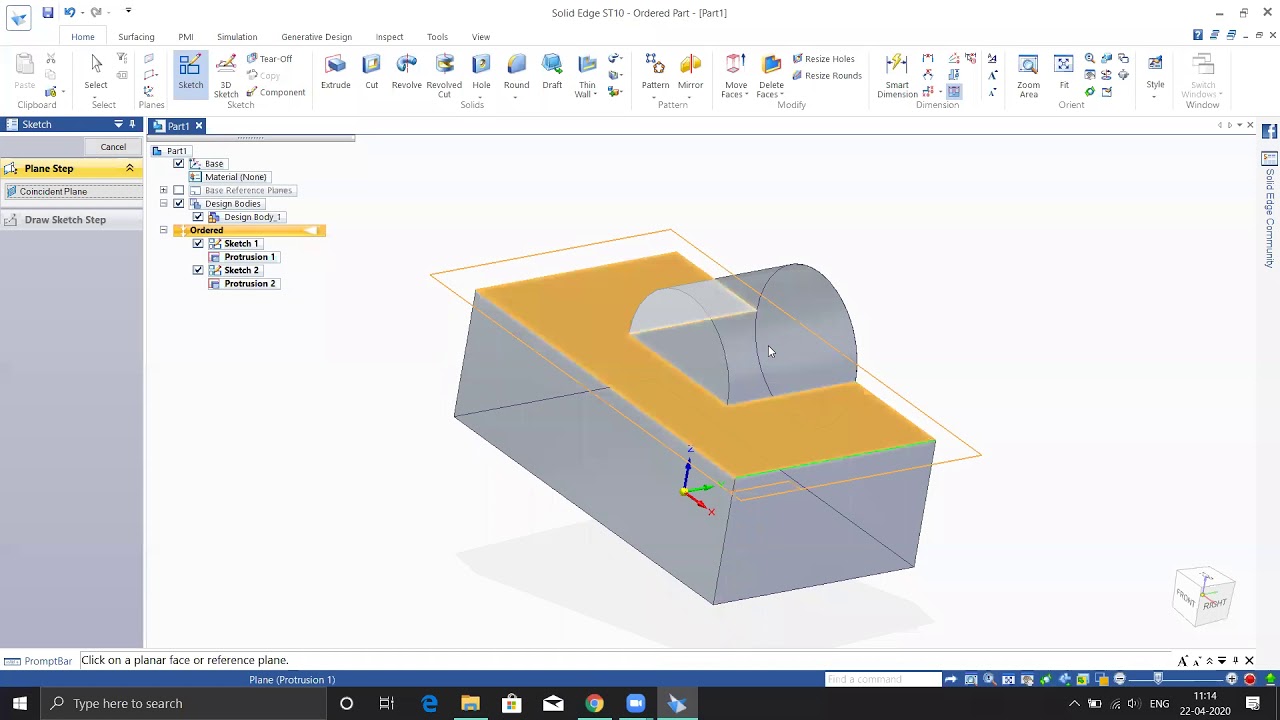Viewport: 1280px width, 720px height.
Task: Click the Zoom Area tool
Action: coord(1028,76)
